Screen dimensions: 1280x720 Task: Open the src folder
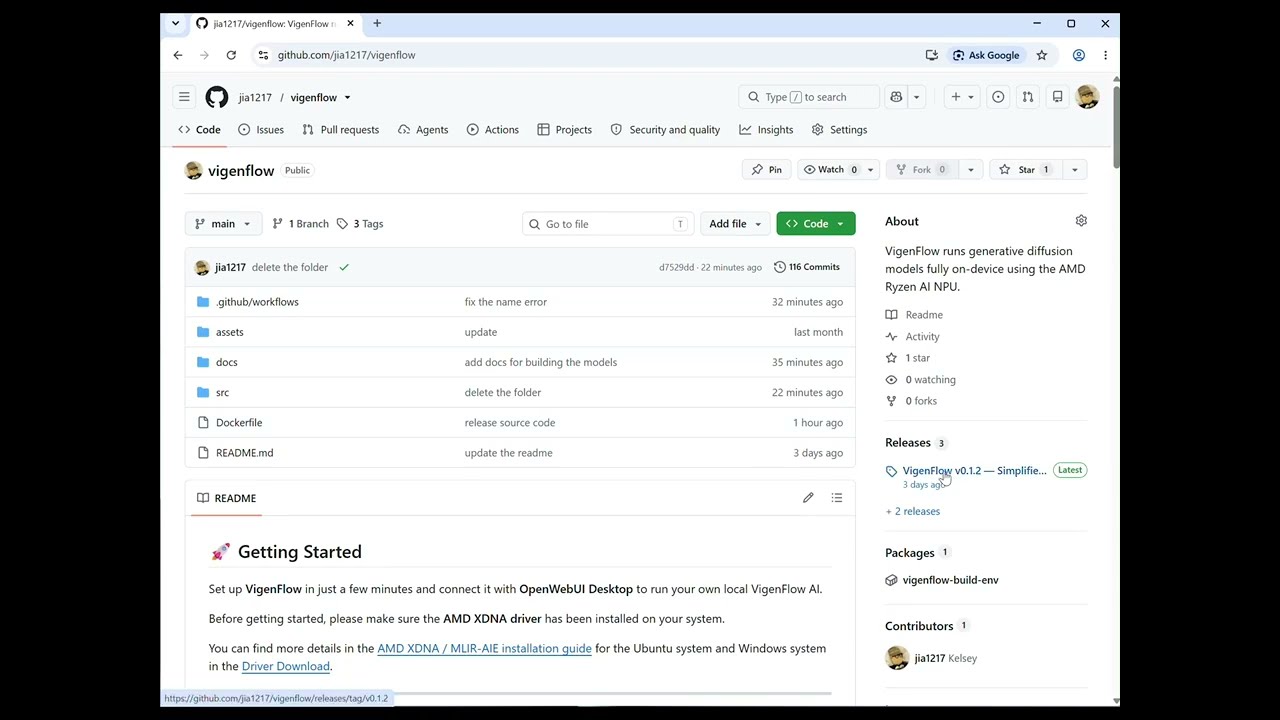[x=222, y=392]
